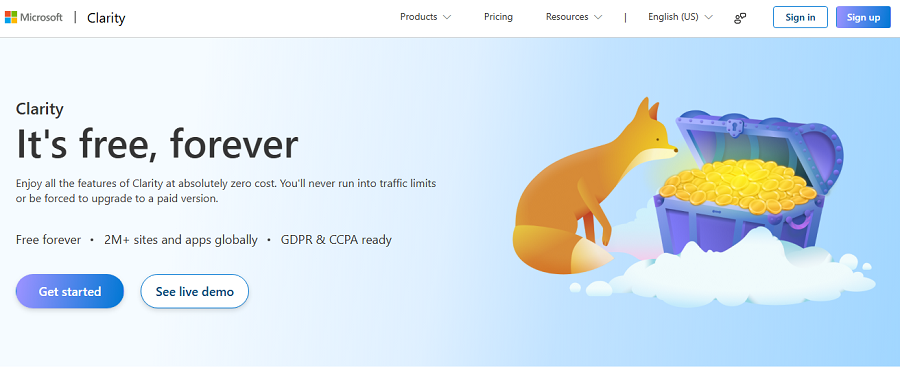Image resolution: width=900 pixels, height=383 pixels.
Task: Expand the Products menu
Action: coord(425,17)
